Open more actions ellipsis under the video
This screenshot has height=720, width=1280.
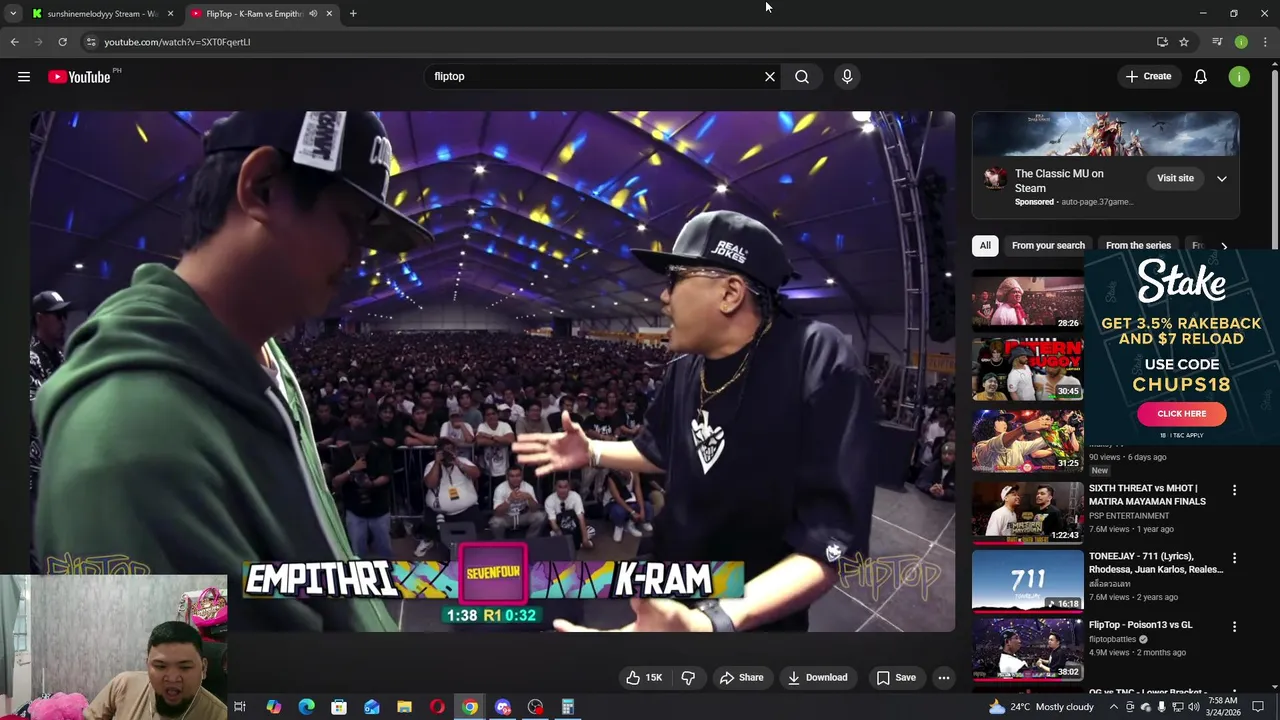coord(943,678)
